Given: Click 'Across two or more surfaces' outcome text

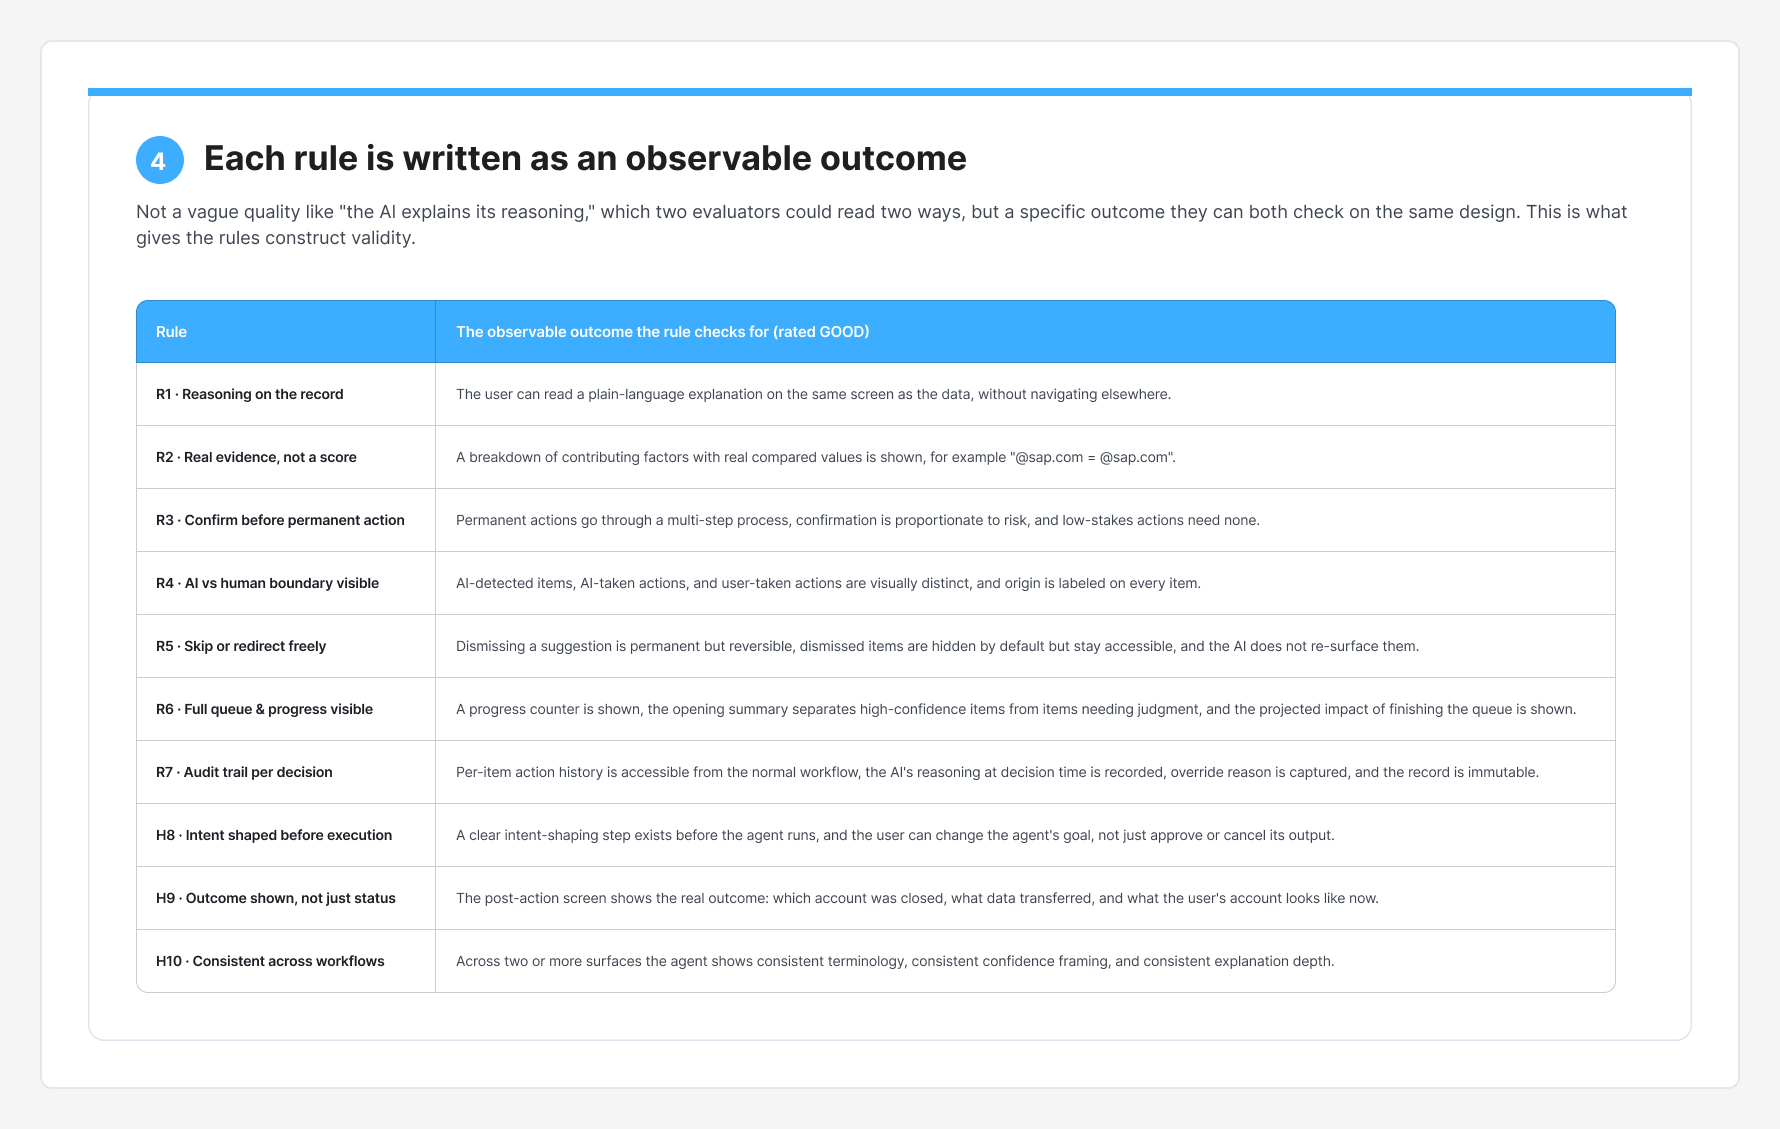Looking at the screenshot, I should tap(895, 961).
